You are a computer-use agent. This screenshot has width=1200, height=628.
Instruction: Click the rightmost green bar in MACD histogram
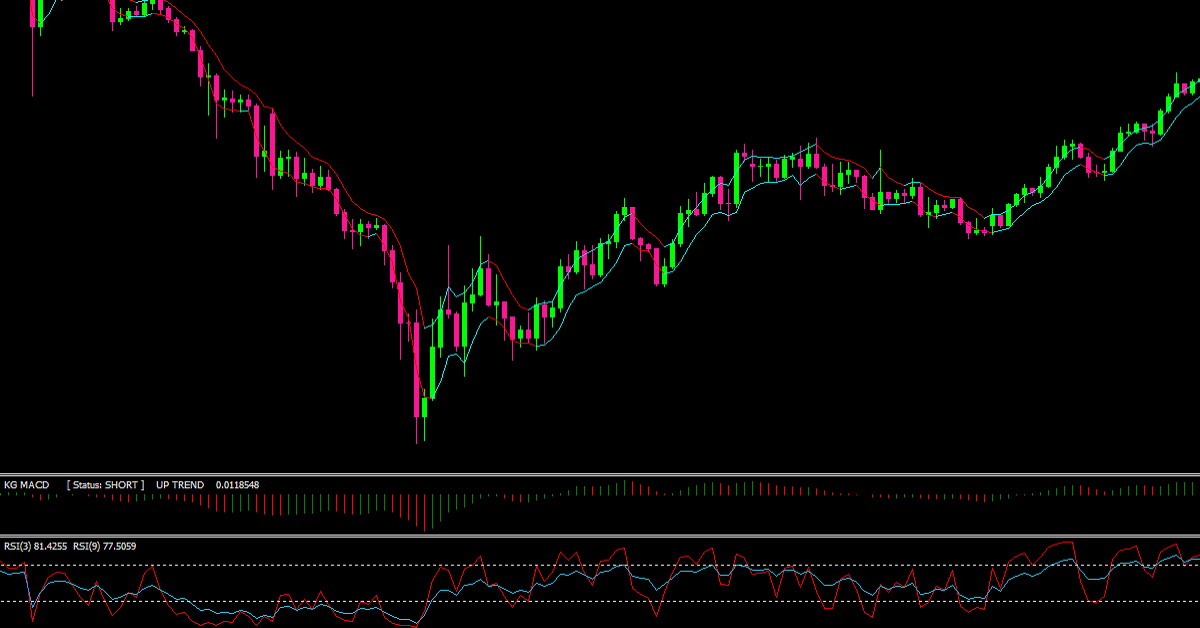click(x=1193, y=488)
